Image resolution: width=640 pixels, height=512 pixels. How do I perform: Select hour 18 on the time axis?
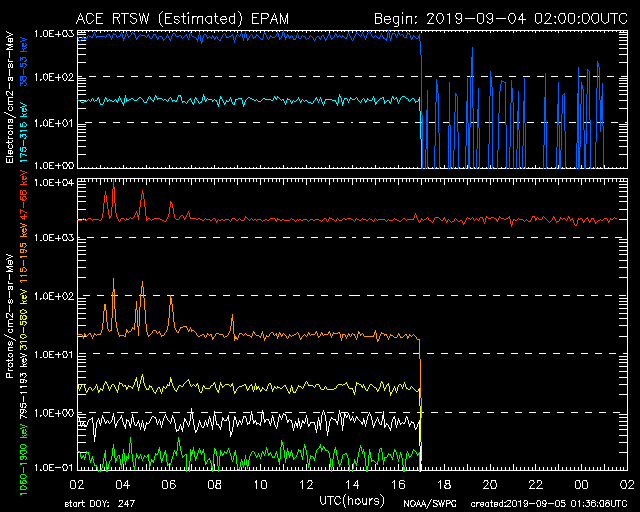(x=444, y=484)
